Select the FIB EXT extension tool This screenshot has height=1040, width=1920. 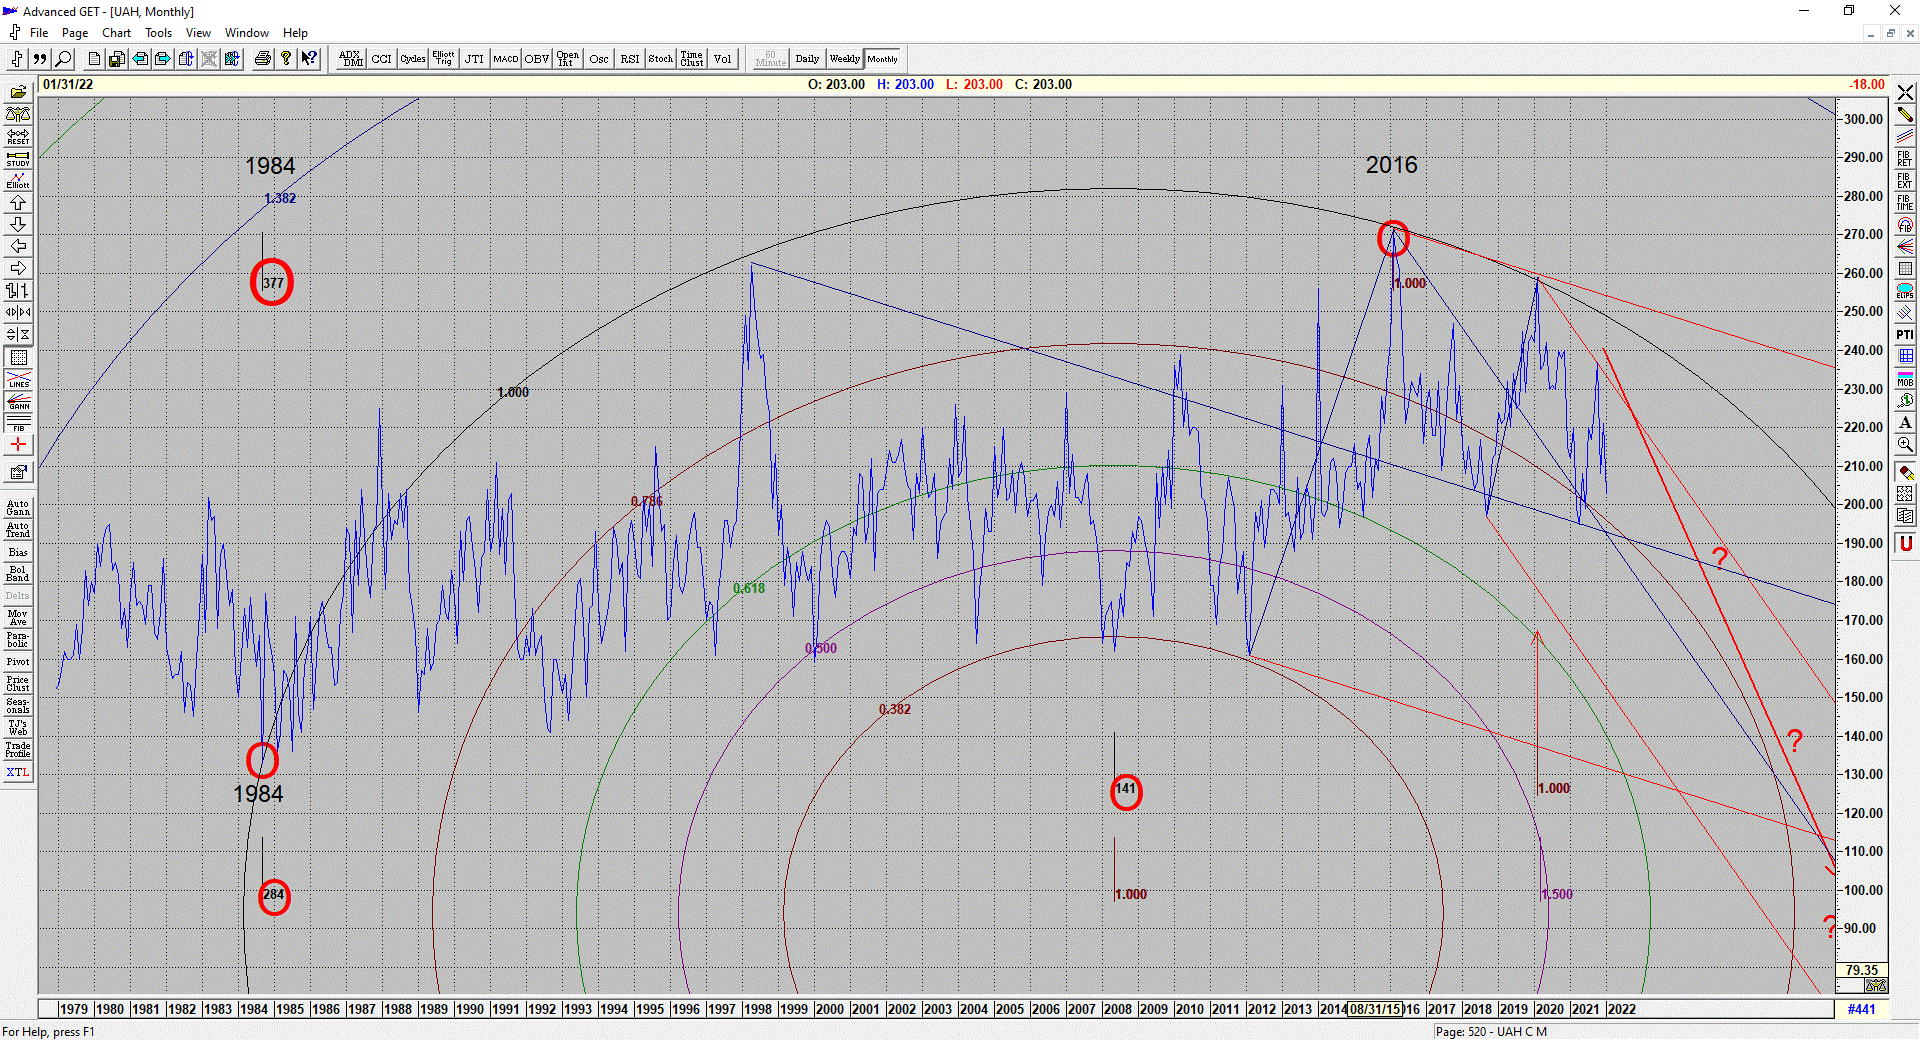click(1904, 181)
